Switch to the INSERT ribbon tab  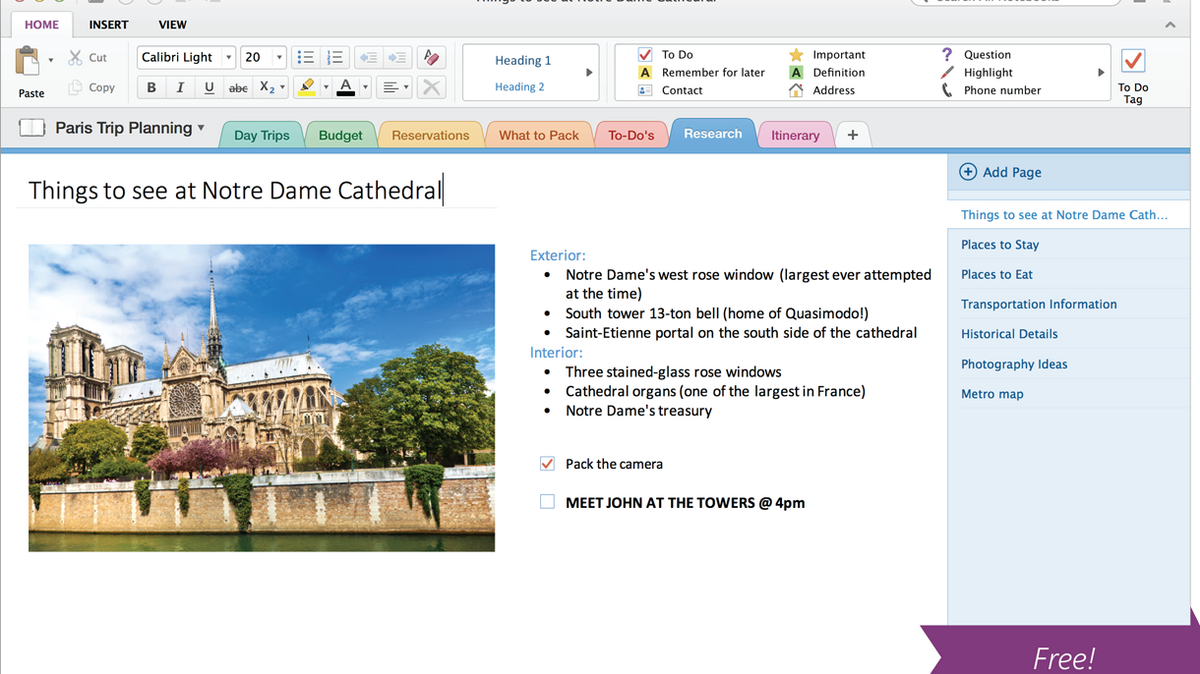coord(108,24)
